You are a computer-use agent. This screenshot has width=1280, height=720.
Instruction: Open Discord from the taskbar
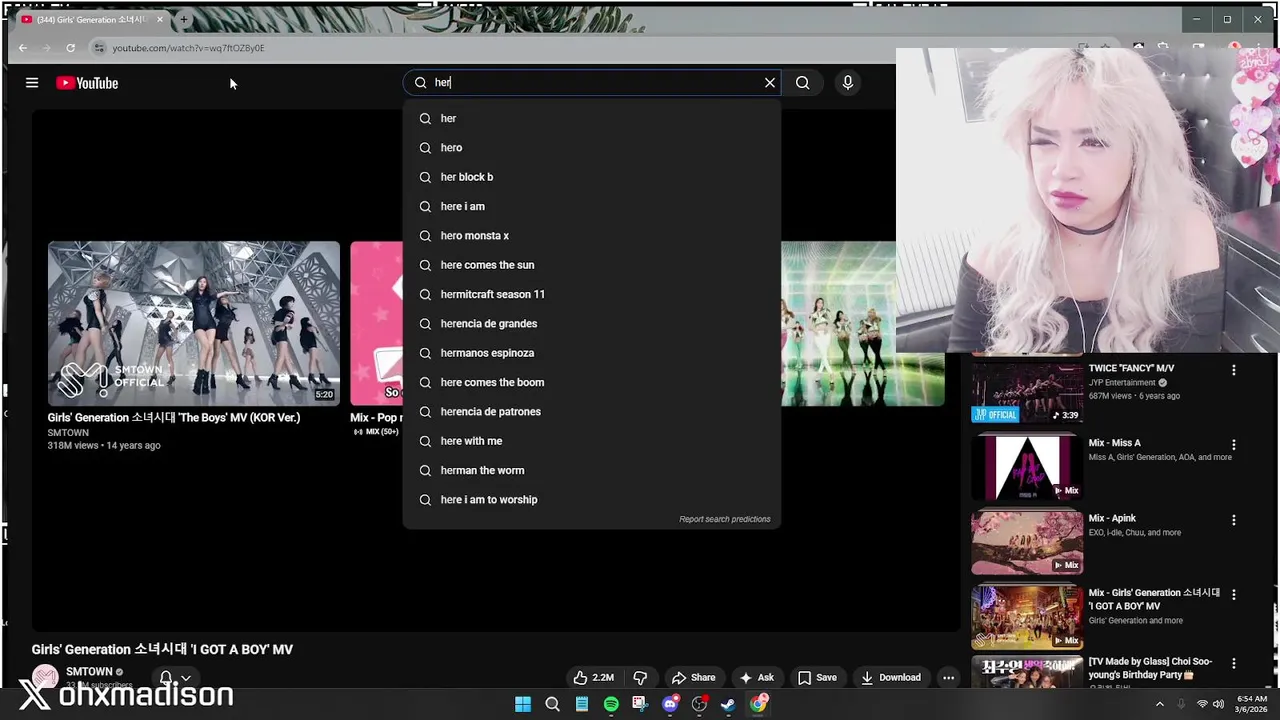coord(670,704)
